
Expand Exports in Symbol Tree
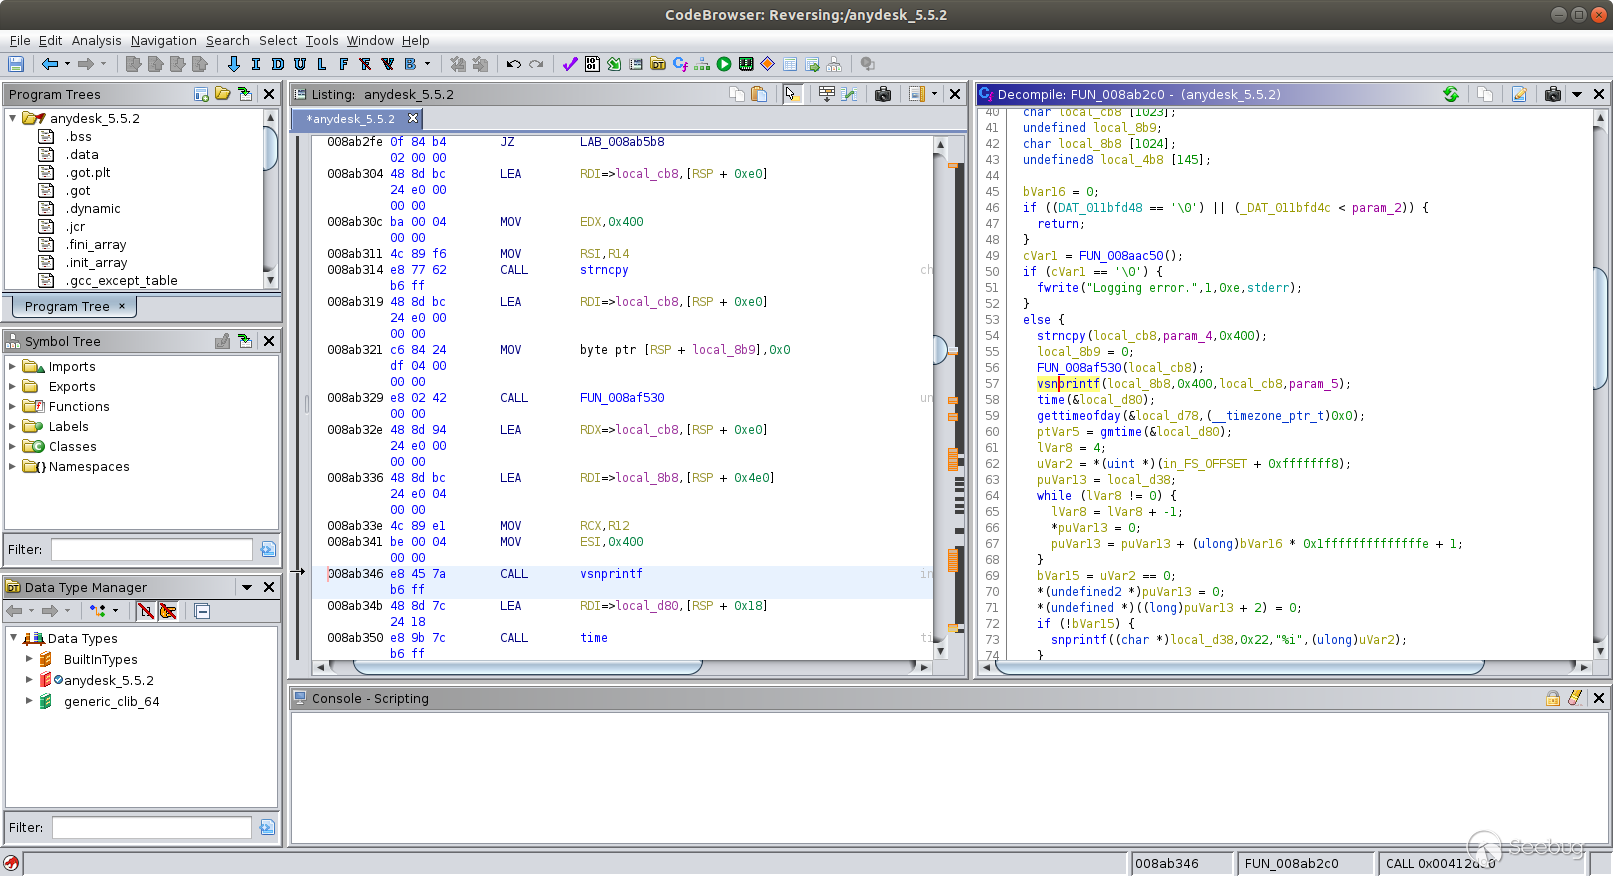click(13, 387)
